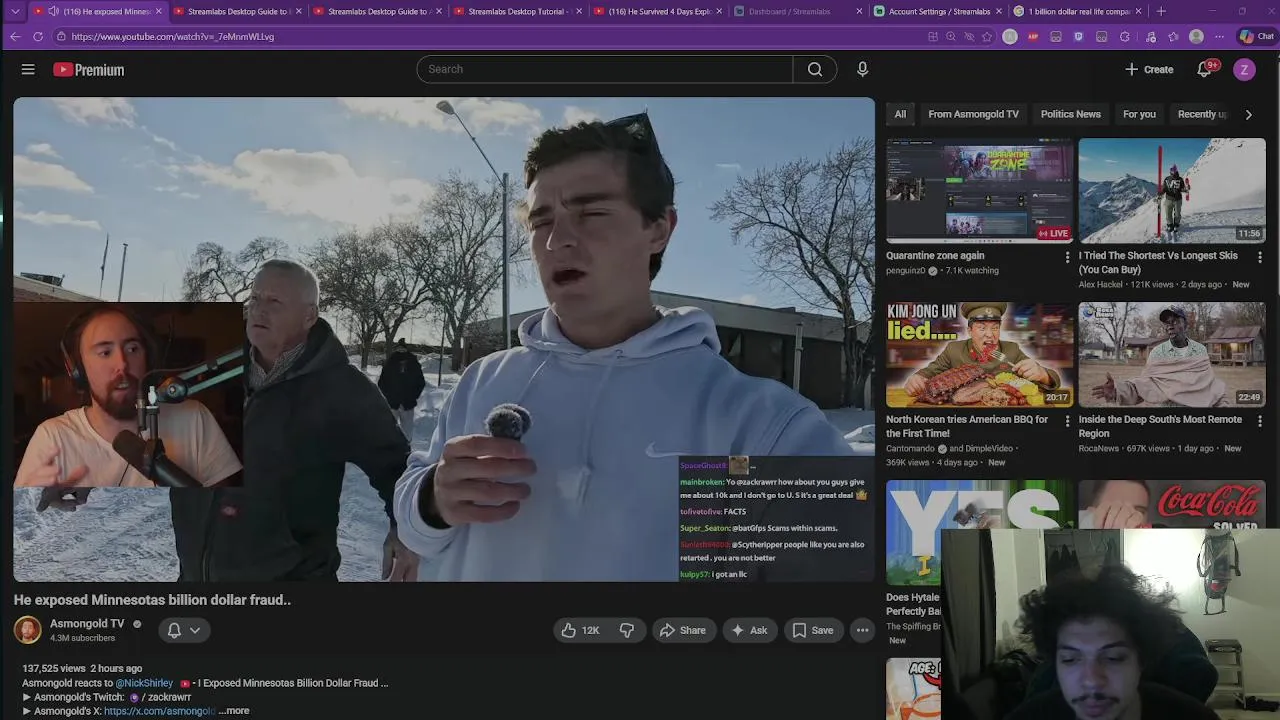
Task: Open options for 'Shortest Vs Longest Skis' video
Action: [x=1259, y=257]
